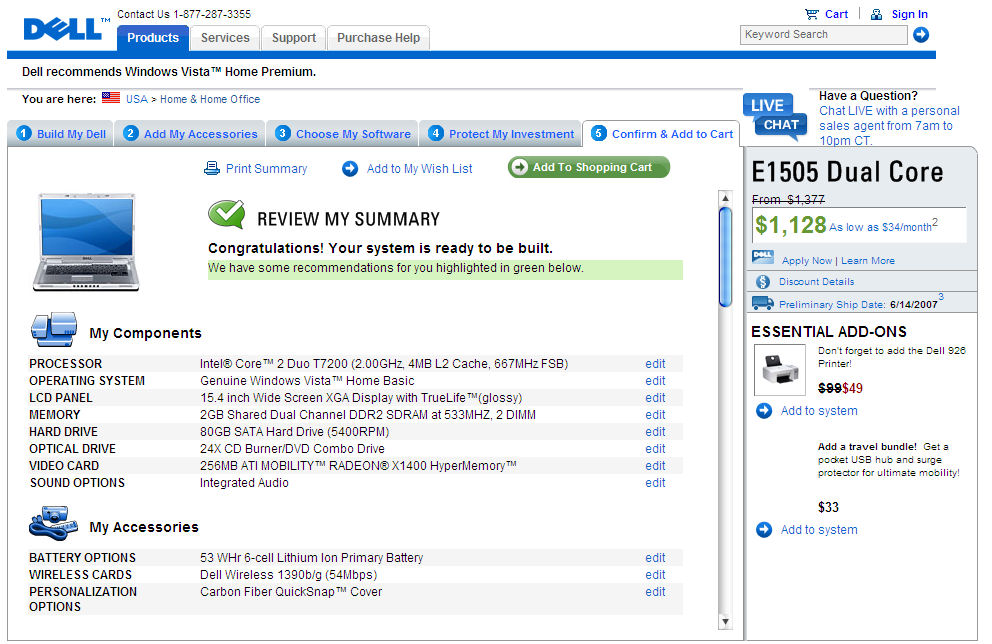The width and height of the screenshot is (992, 644).
Task: Edit the PROCESSOR component
Action: pyautogui.click(x=655, y=364)
